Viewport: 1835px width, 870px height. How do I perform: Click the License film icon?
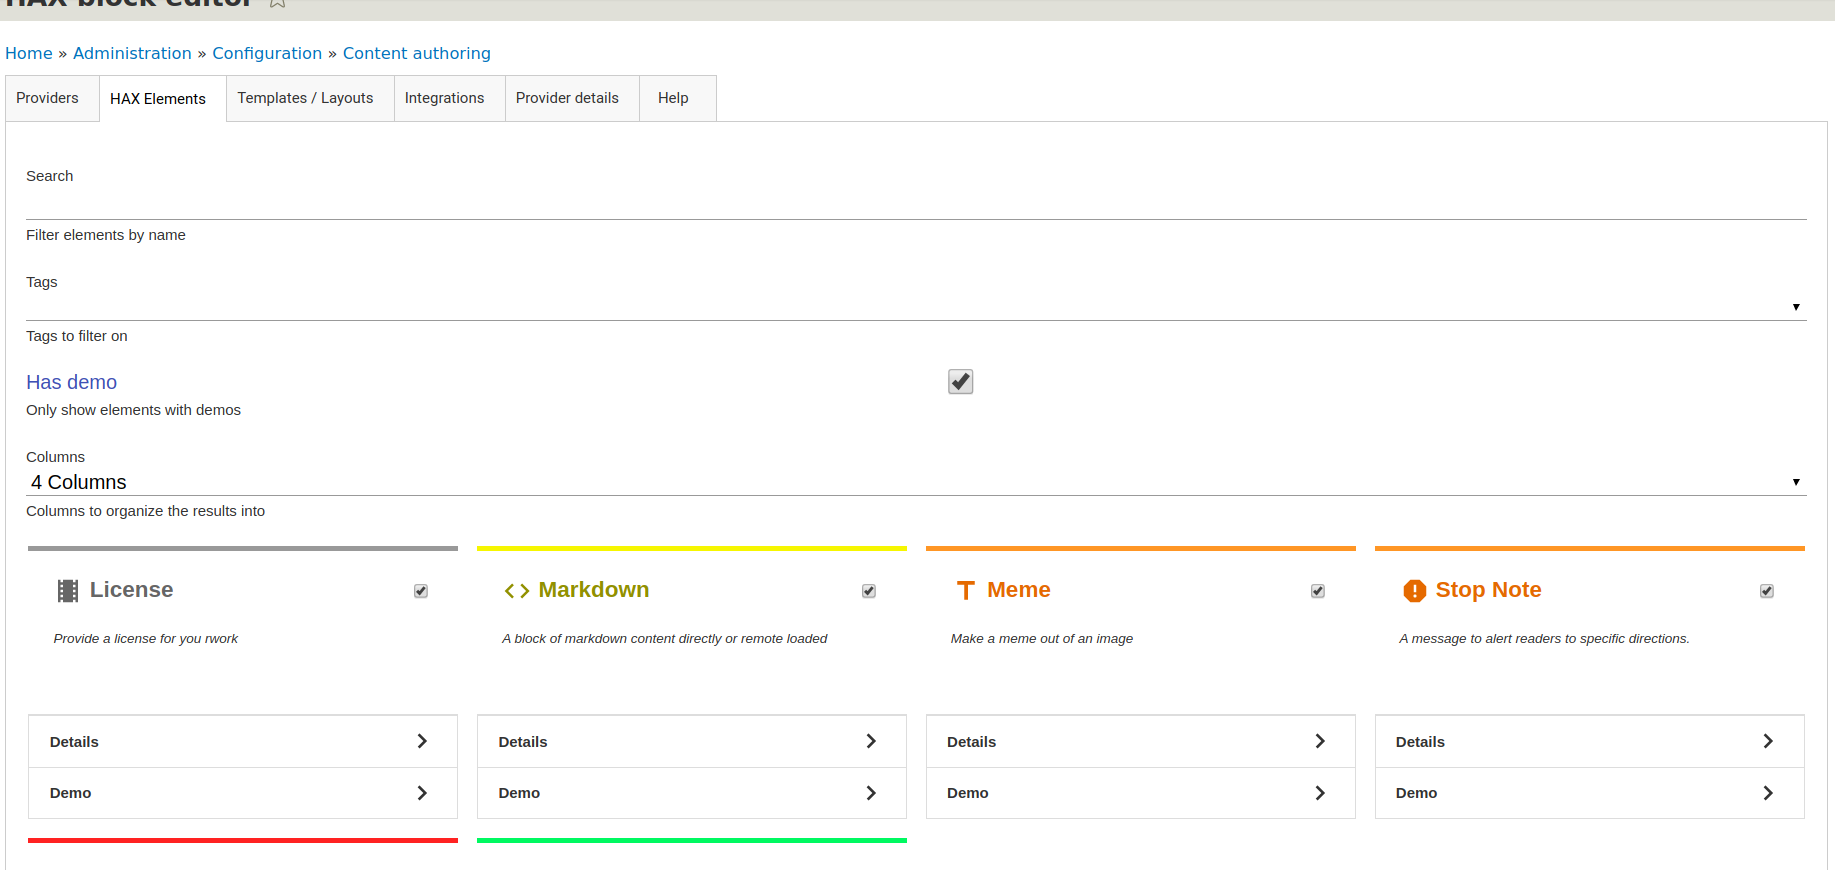67,591
